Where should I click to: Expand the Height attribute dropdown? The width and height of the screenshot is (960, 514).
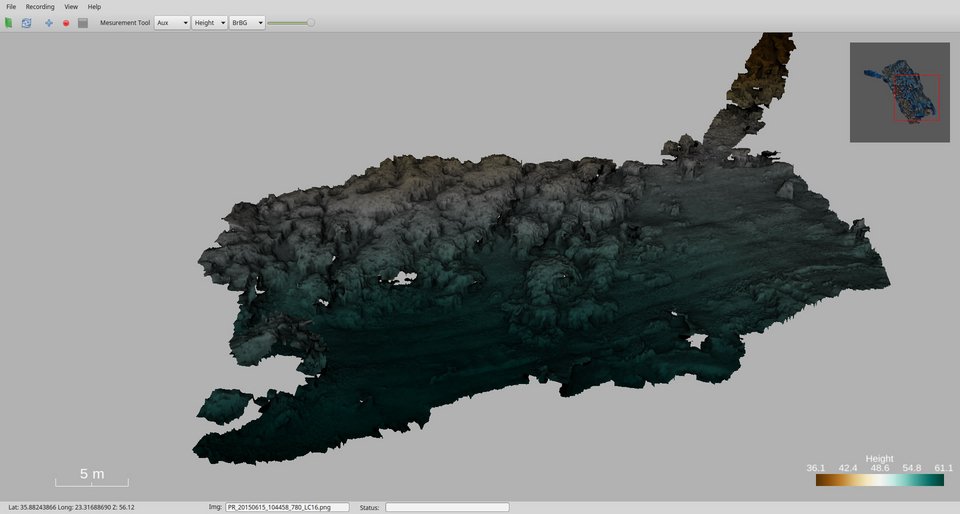(x=209, y=22)
